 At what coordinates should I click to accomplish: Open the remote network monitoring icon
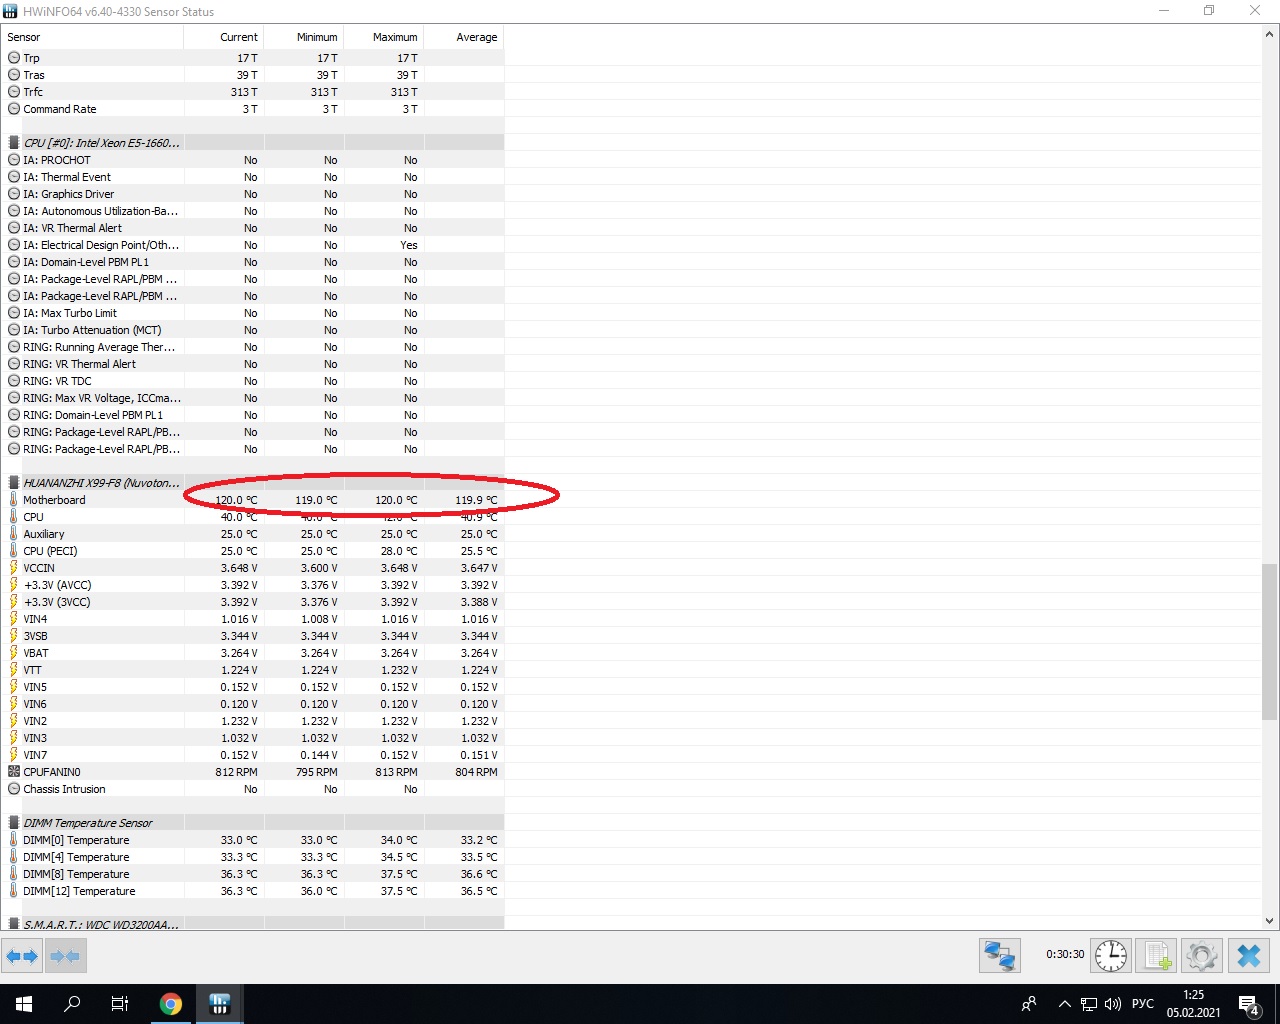coord(999,956)
